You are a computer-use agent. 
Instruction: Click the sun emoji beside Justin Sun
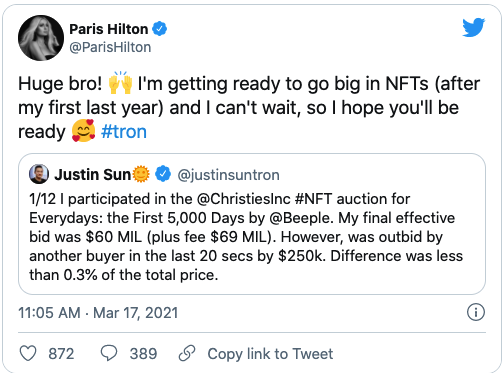pos(141,174)
